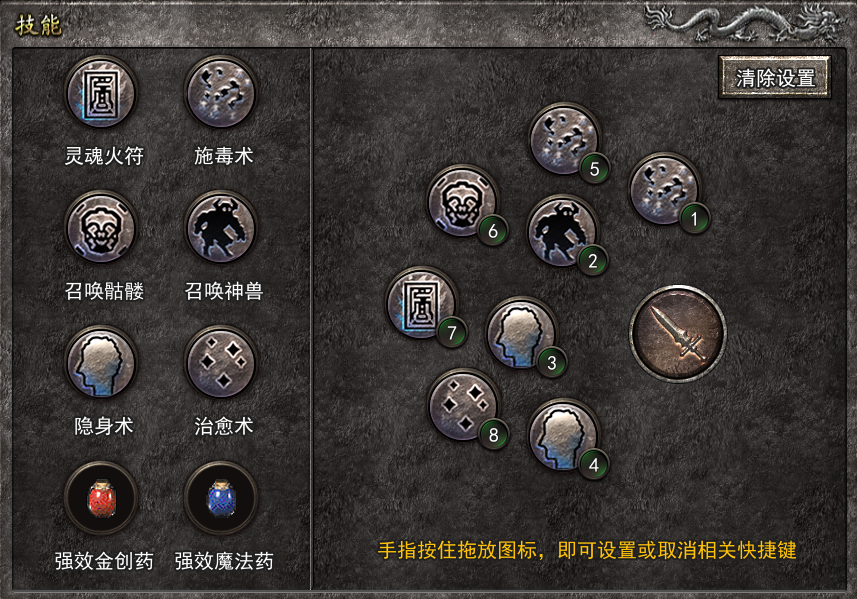857x599 pixels.
Task: Select the red 强效金创药 potion
Action: pyautogui.click(x=101, y=498)
